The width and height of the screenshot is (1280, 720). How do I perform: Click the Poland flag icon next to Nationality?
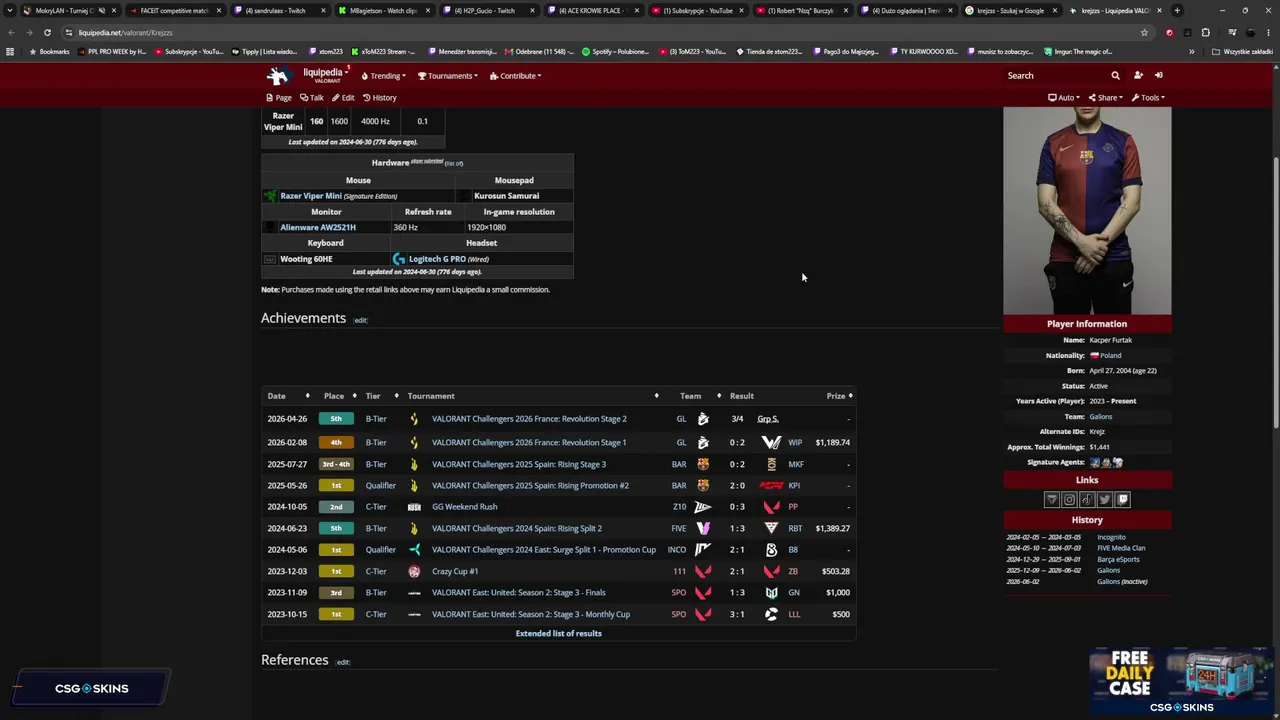coord(1095,355)
